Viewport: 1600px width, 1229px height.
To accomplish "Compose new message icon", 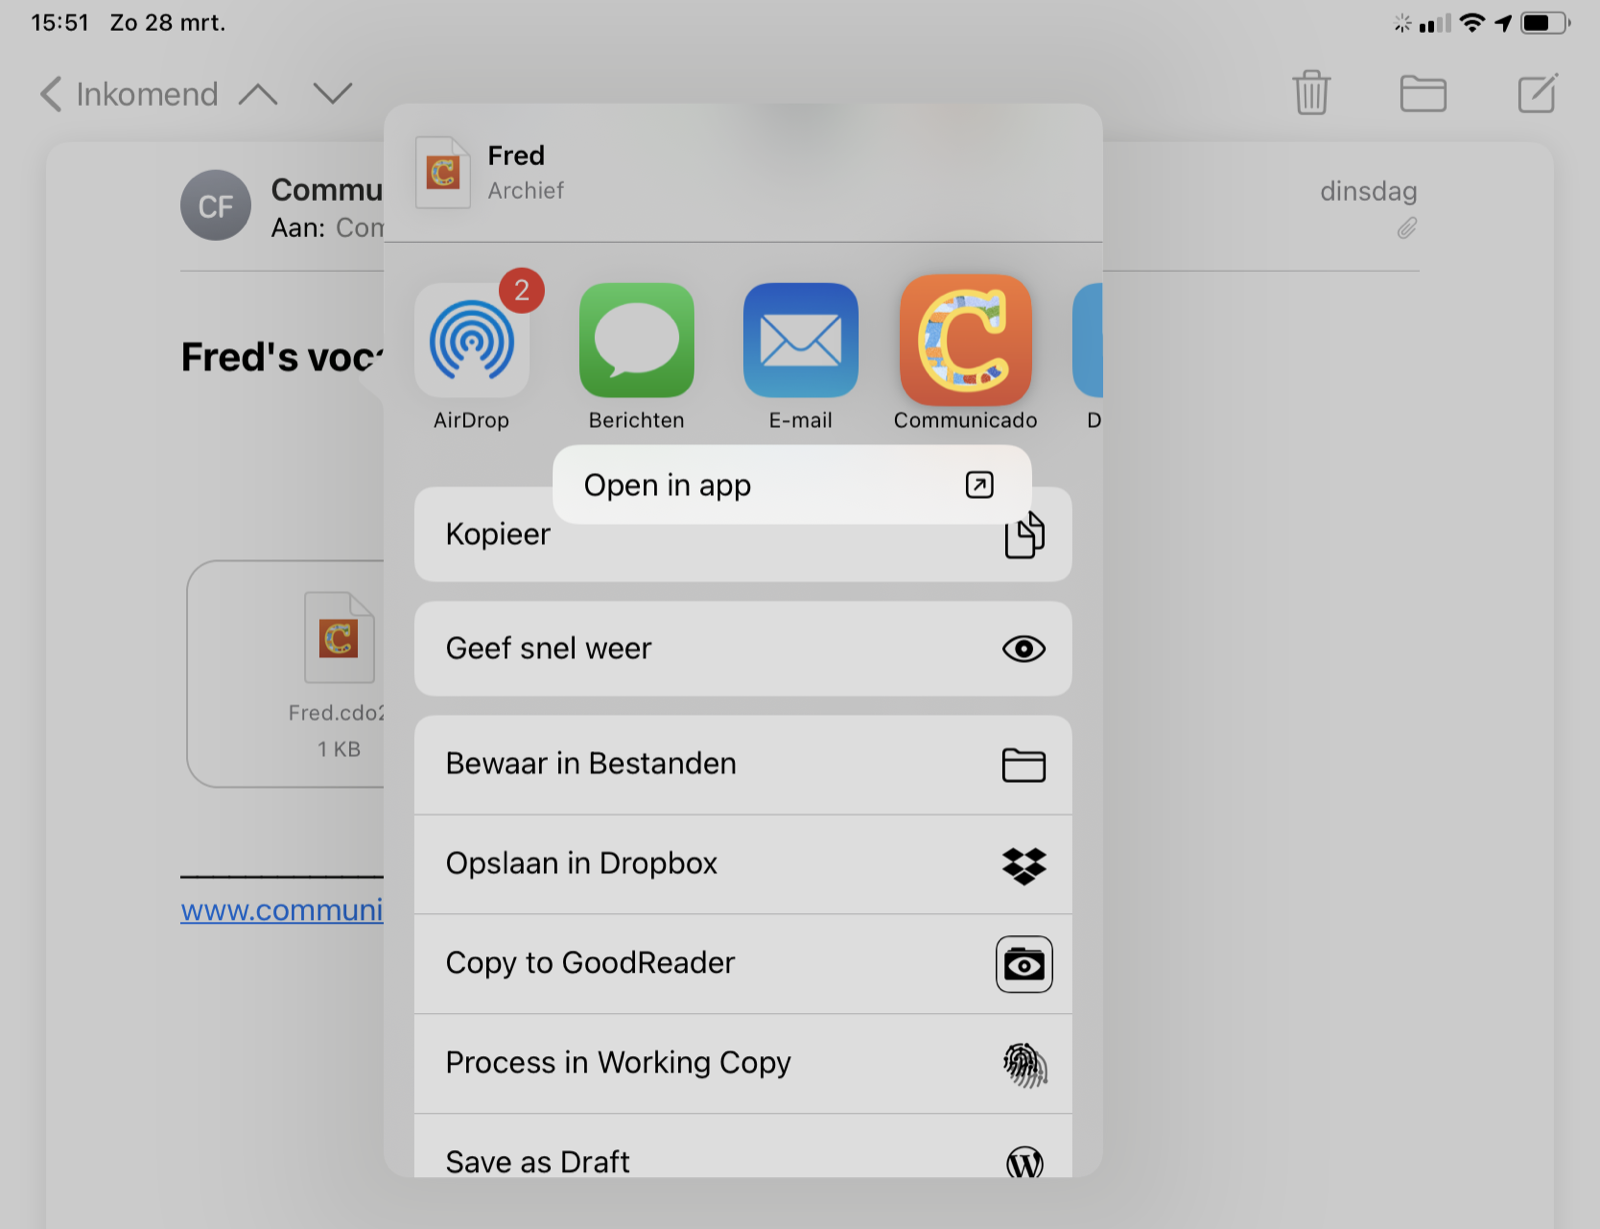I will (1537, 93).
